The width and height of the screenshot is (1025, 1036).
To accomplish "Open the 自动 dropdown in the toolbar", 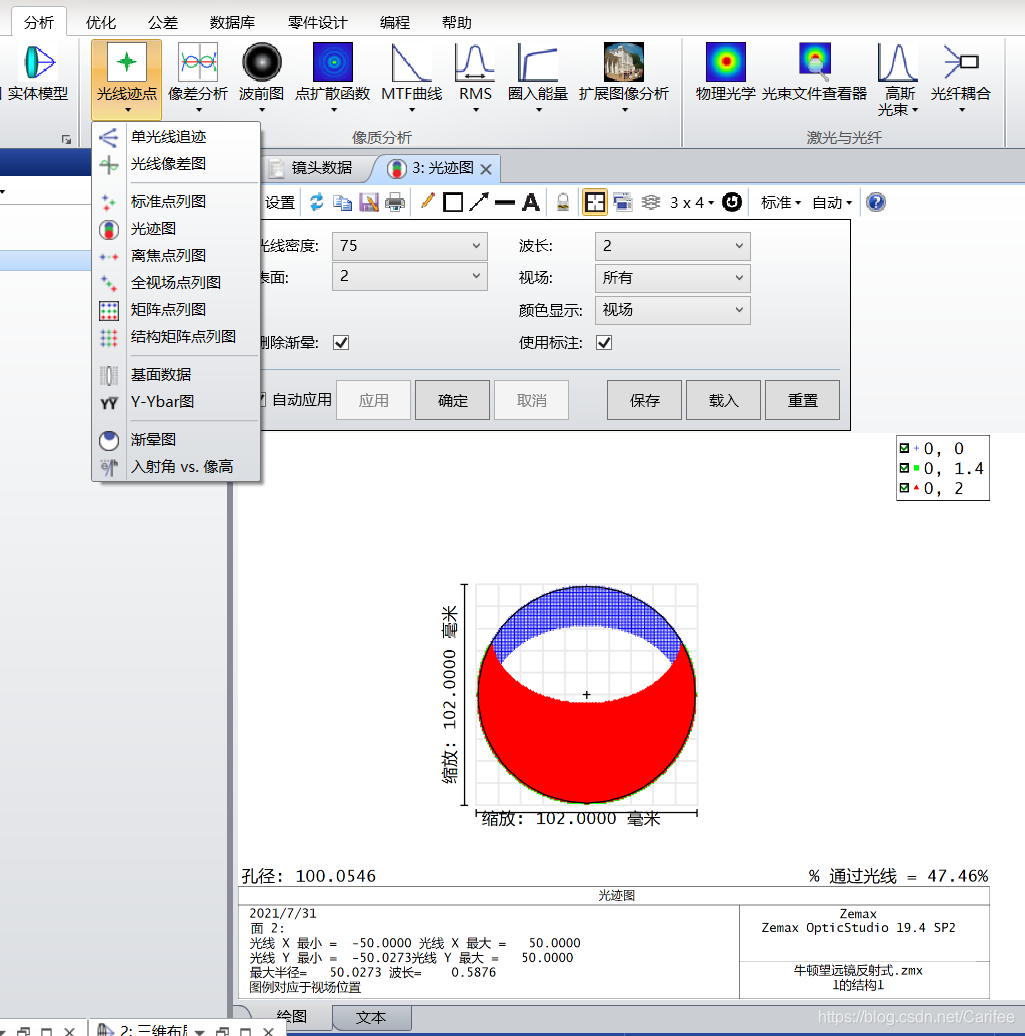I will click(831, 202).
